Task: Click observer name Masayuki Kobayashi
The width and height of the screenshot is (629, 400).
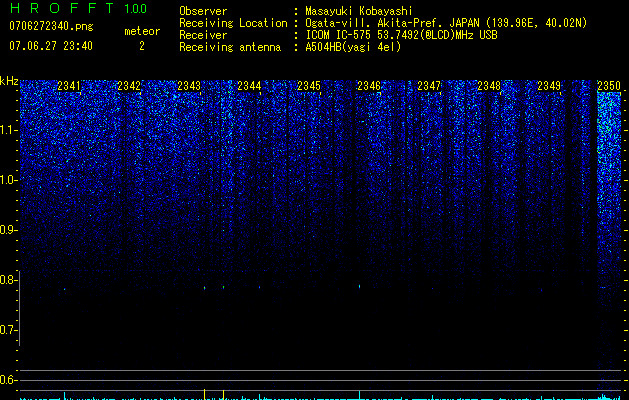Action: click(359, 11)
